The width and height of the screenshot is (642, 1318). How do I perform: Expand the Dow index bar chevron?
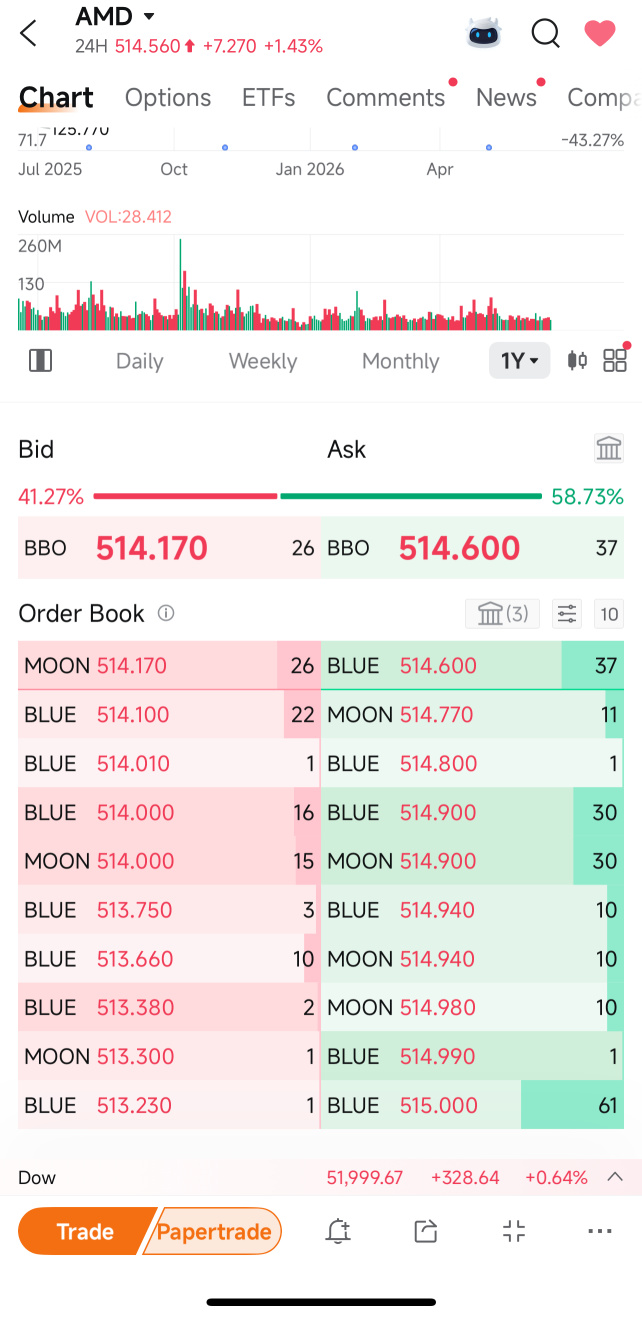(x=616, y=1177)
